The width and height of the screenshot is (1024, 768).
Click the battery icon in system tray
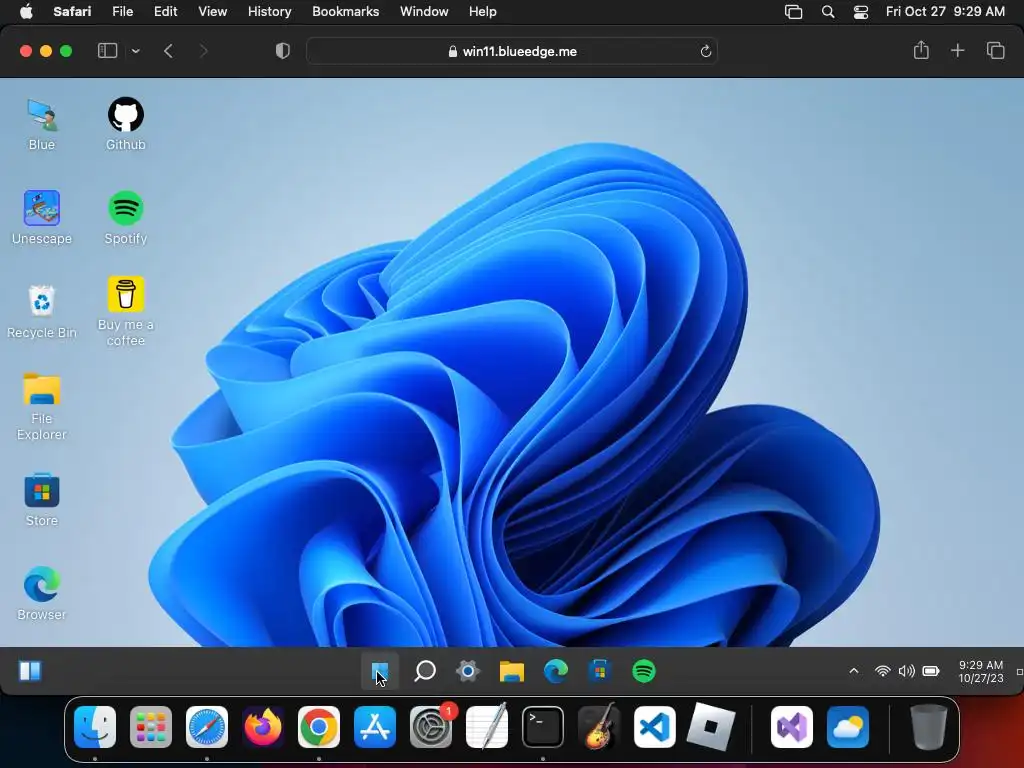[931, 671]
